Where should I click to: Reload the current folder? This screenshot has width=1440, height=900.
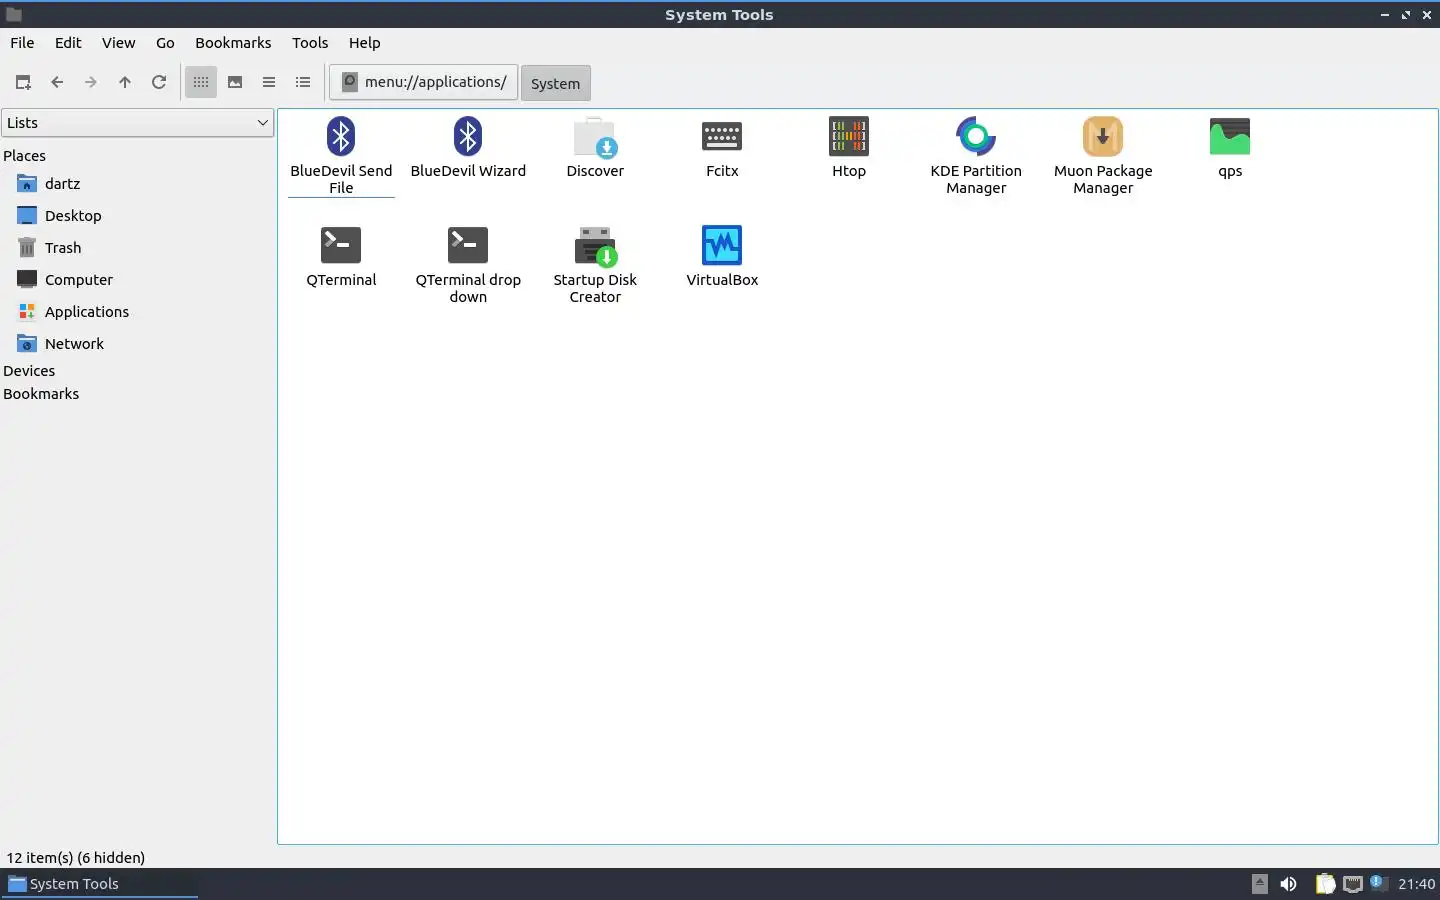pyautogui.click(x=159, y=82)
